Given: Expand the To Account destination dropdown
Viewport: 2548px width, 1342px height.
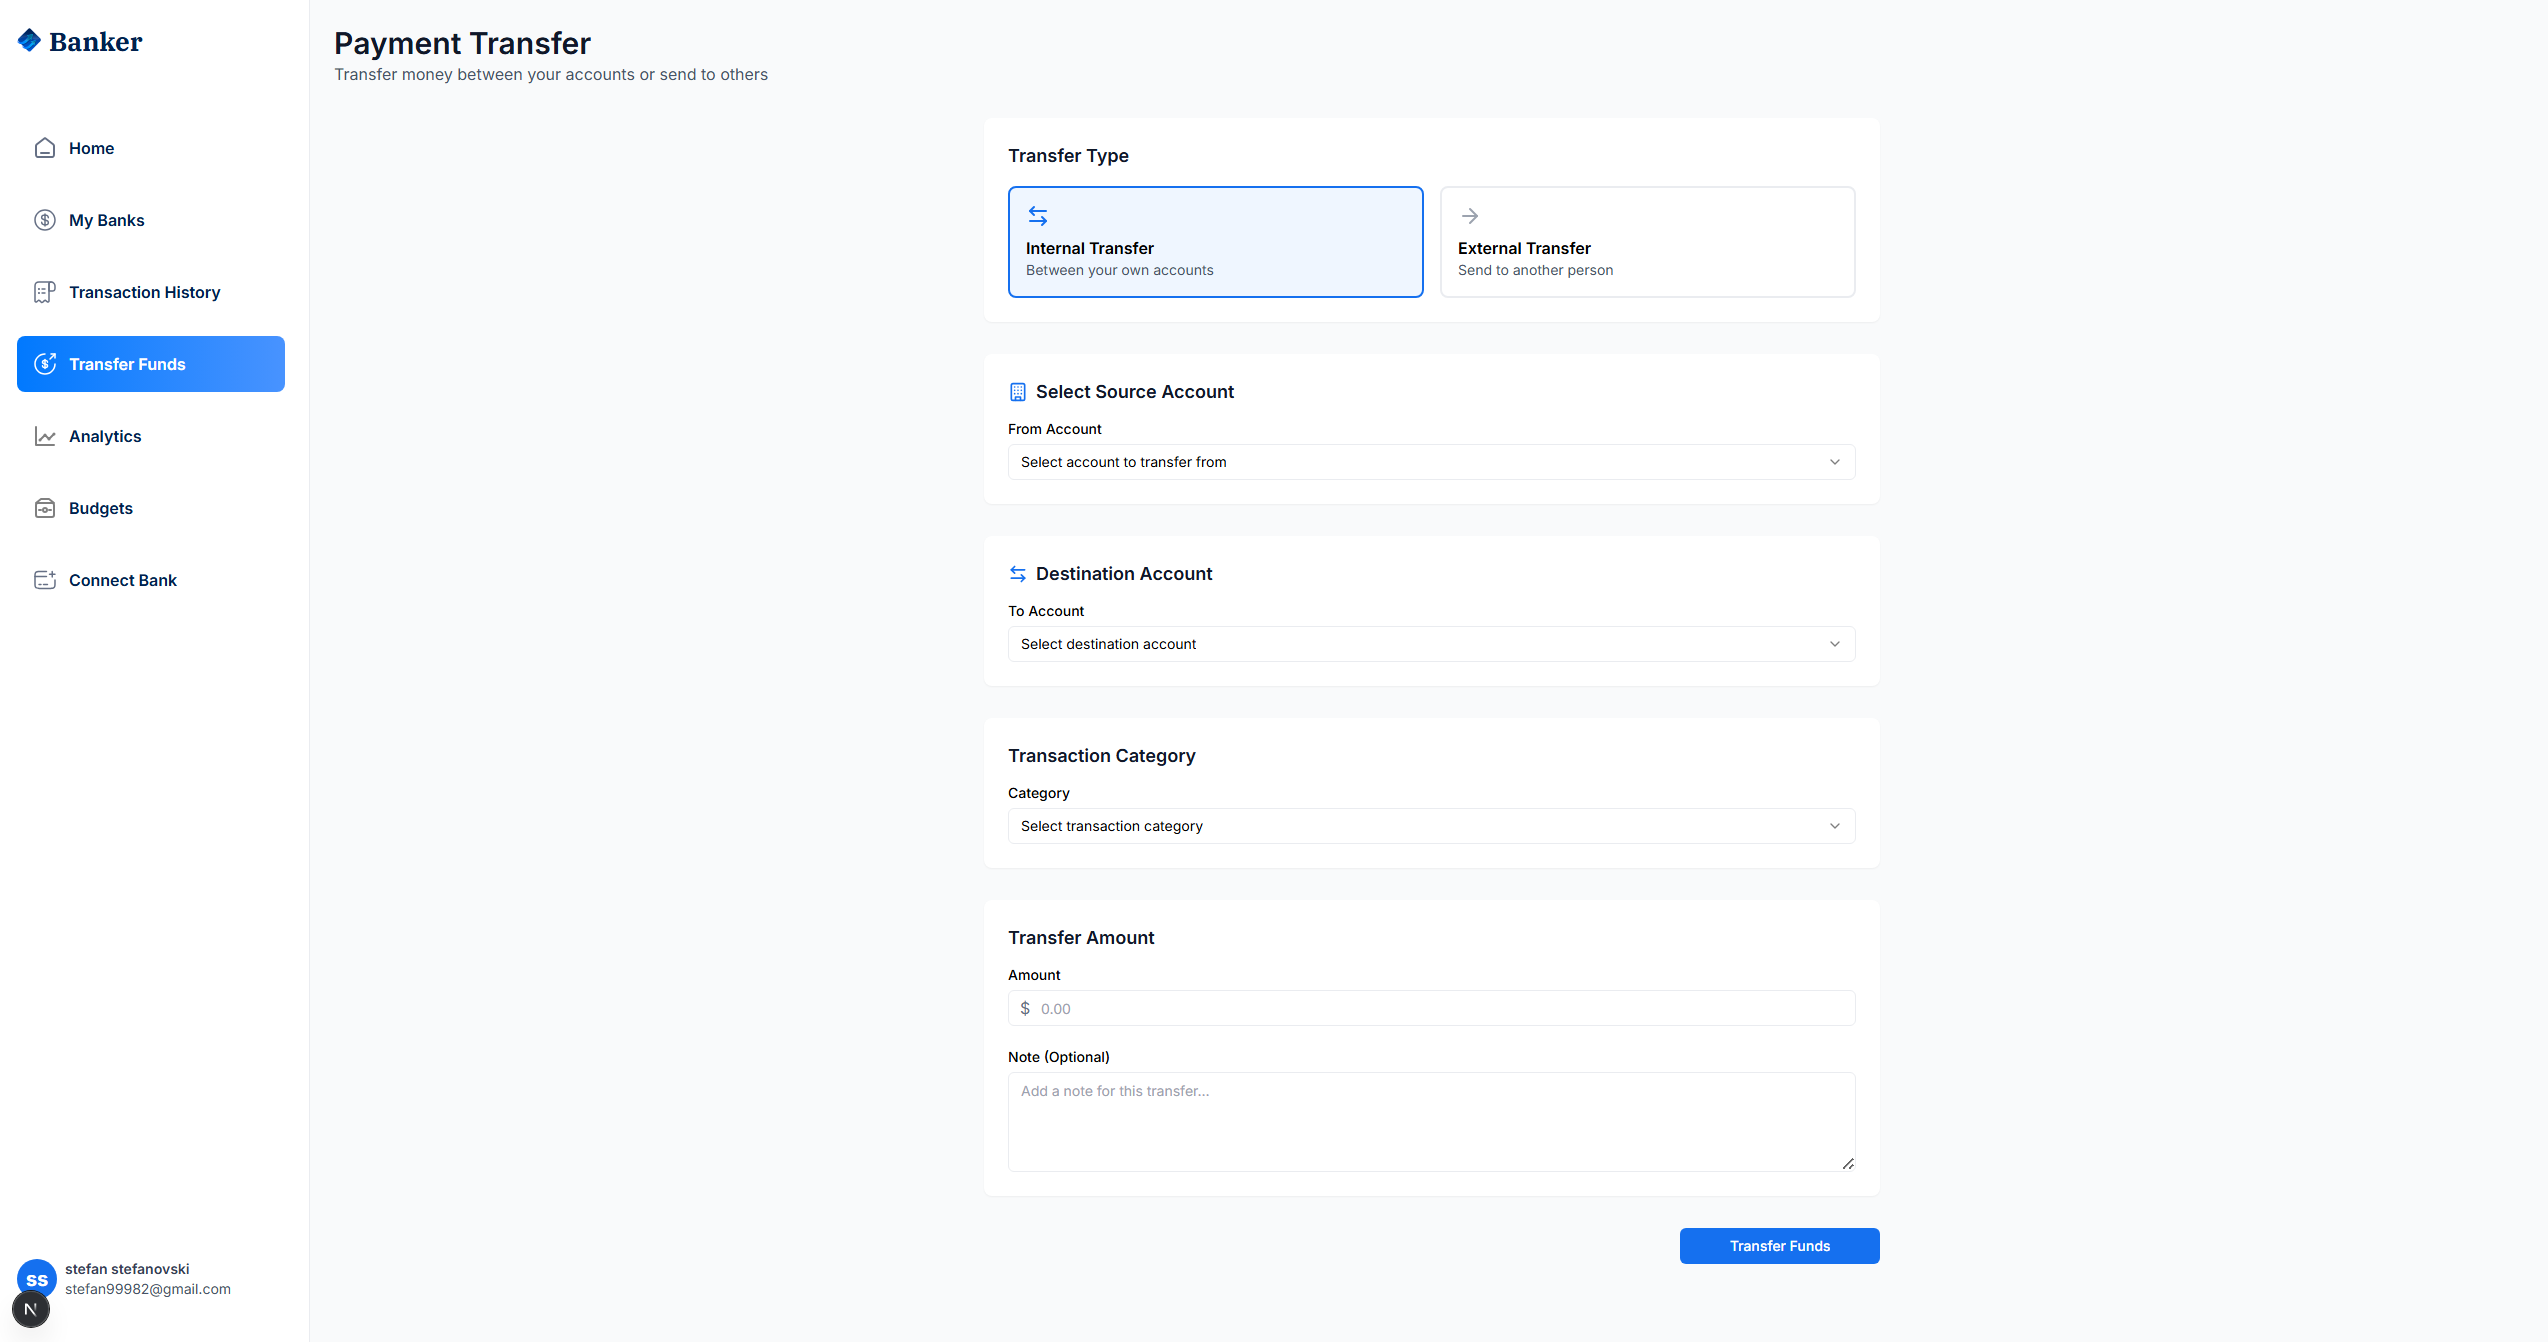Looking at the screenshot, I should point(1431,644).
